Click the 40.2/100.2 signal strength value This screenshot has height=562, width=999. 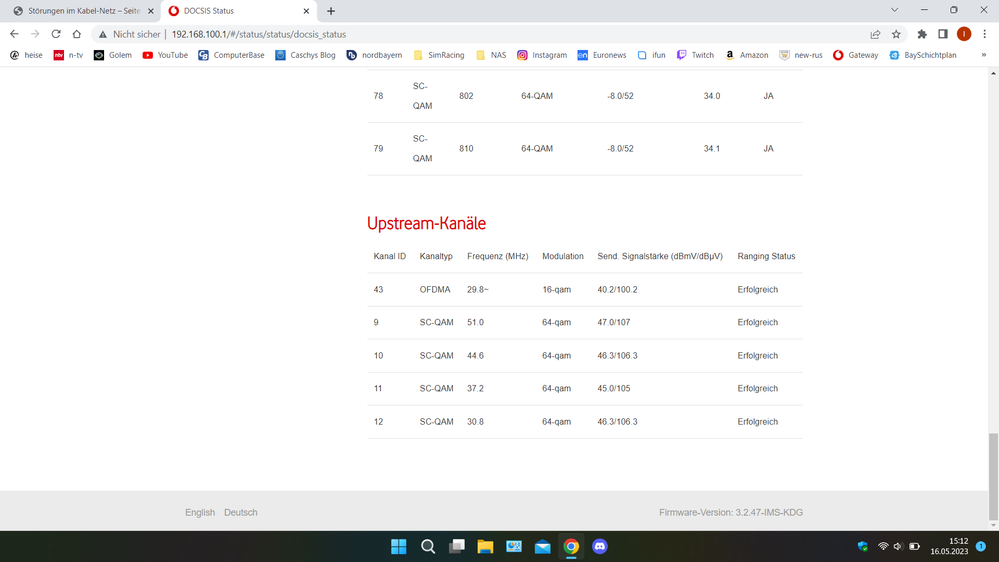pyautogui.click(x=617, y=289)
